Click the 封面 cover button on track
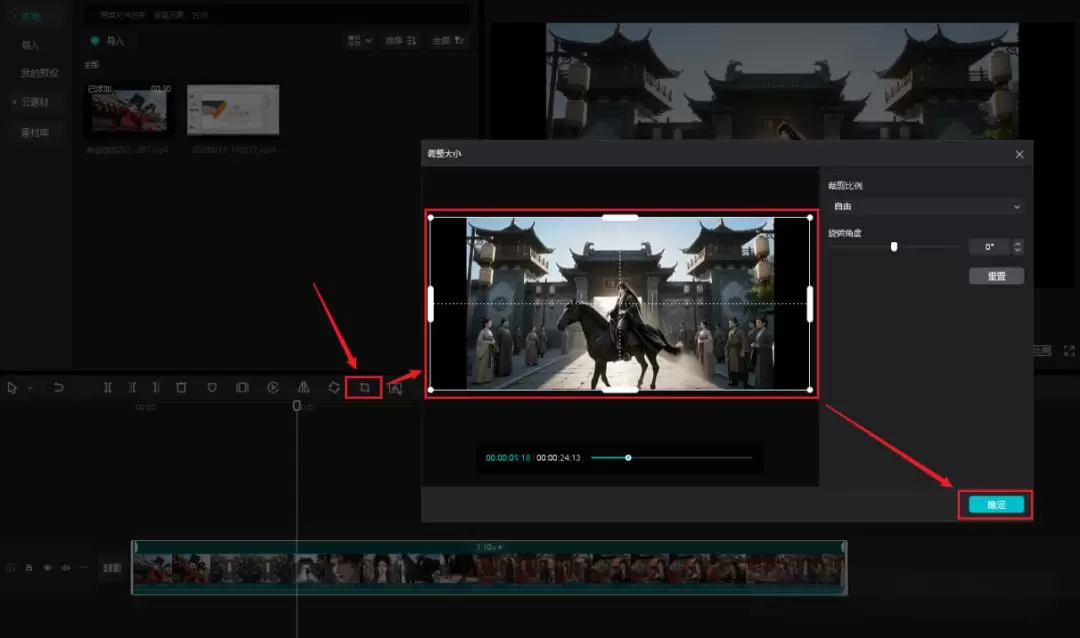This screenshot has height=638, width=1080. tap(112, 568)
